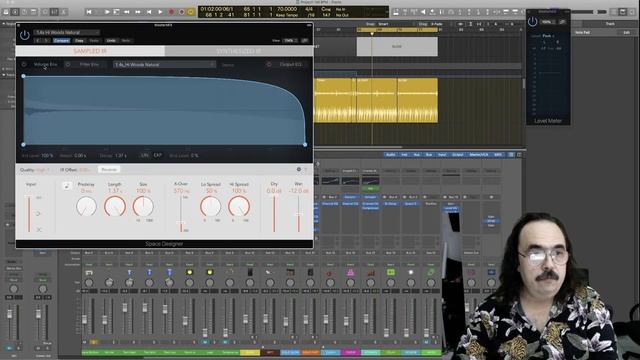Image resolution: width=640 pixels, height=360 pixels.
Task: Click the Predelay knob
Action: pyautogui.click(x=86, y=207)
